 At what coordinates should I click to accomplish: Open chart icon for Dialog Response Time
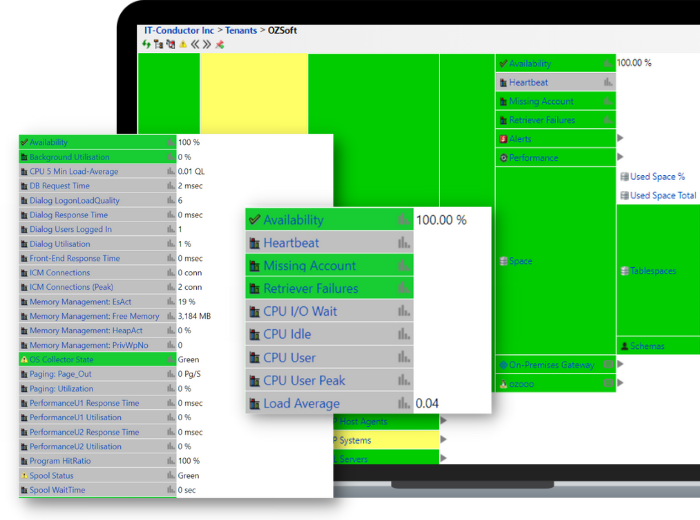(x=171, y=214)
